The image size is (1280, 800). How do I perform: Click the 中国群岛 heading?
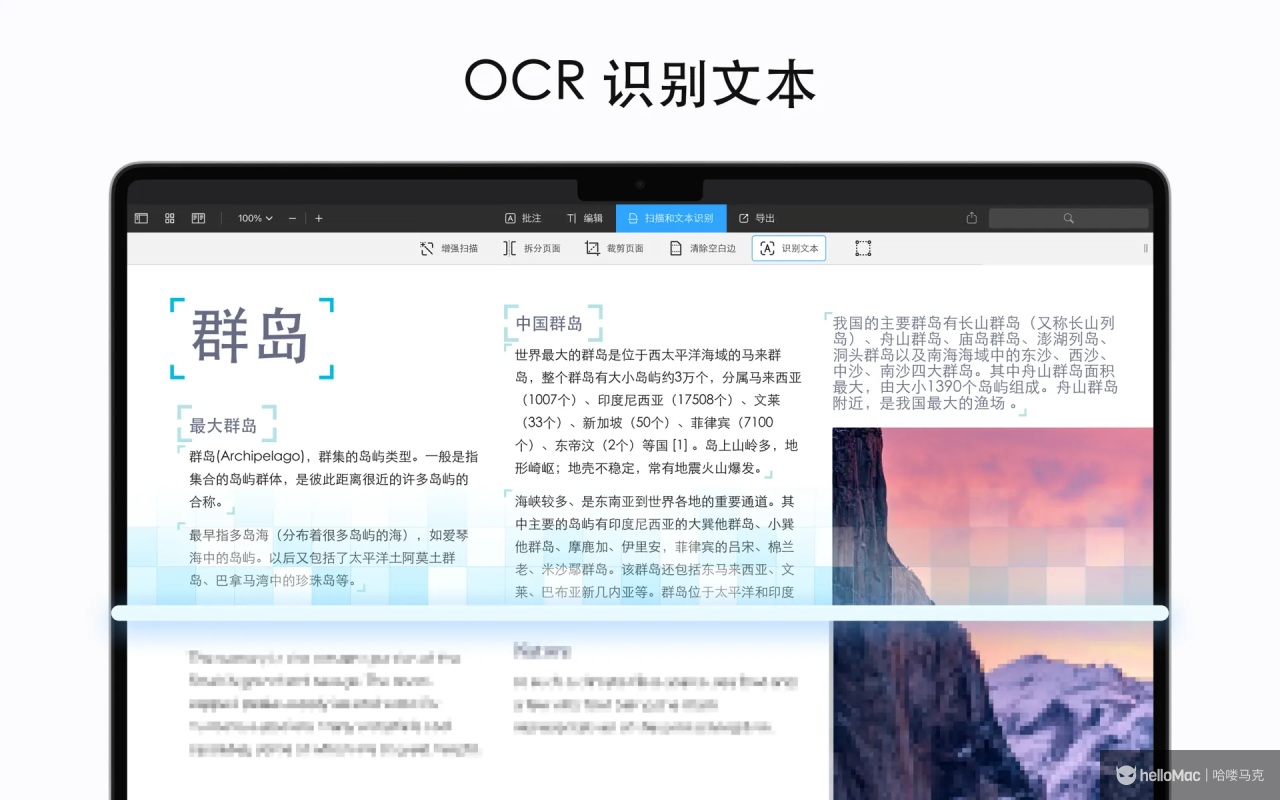549,324
